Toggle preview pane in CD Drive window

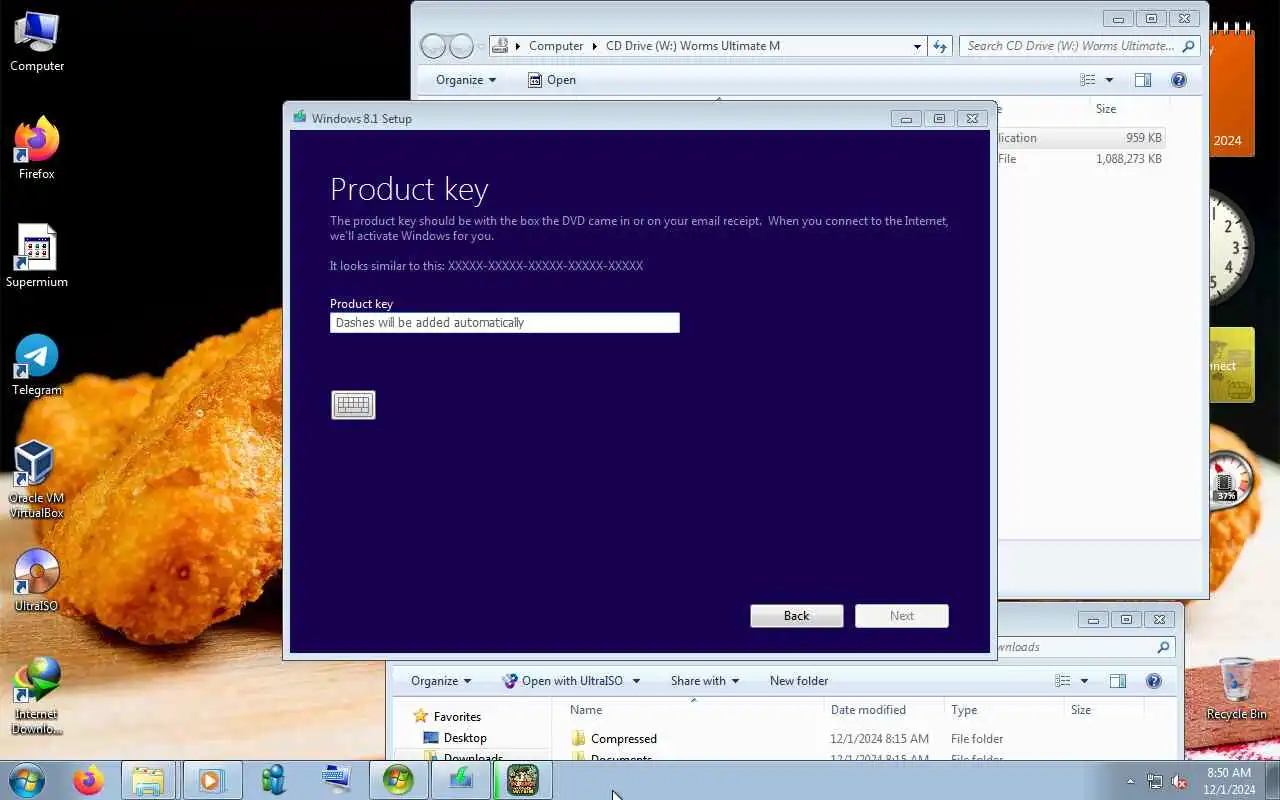point(1143,80)
